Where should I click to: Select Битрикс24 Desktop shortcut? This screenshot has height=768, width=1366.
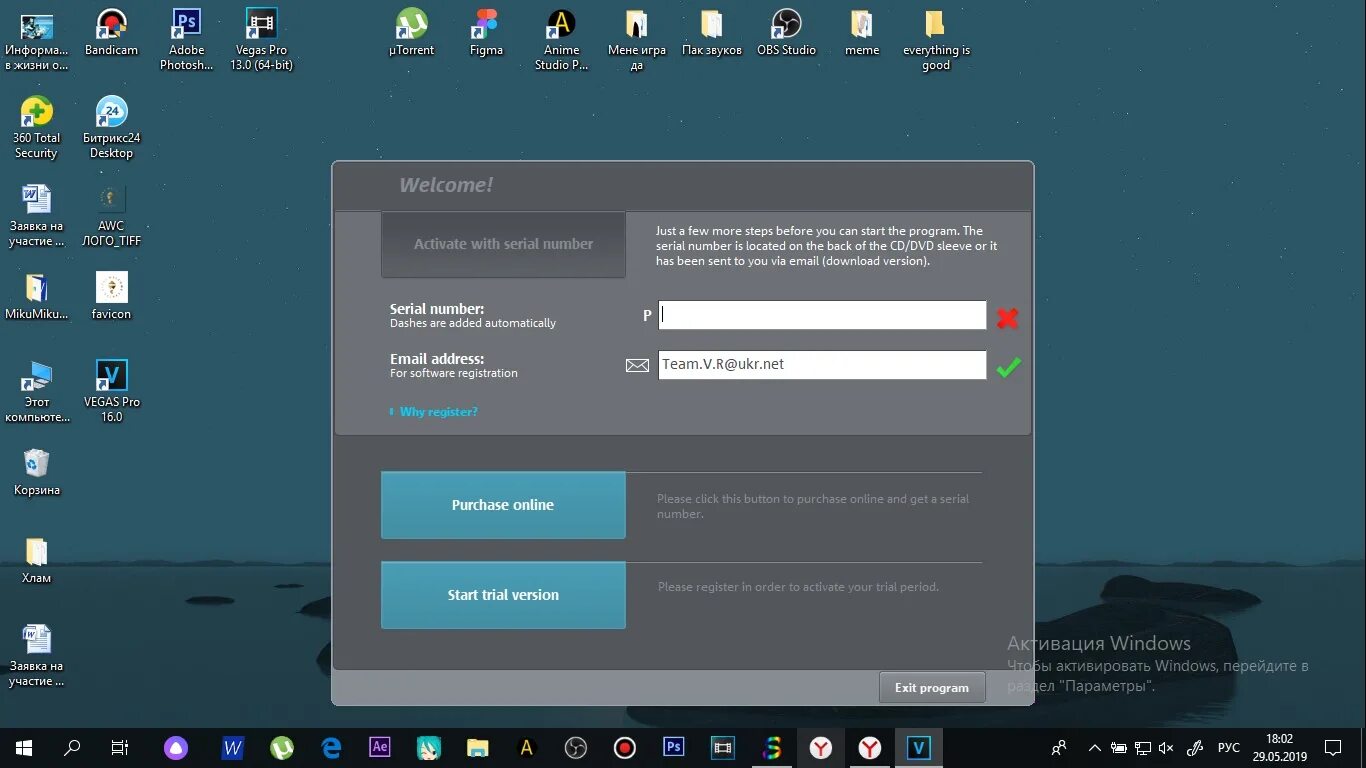[x=111, y=128]
